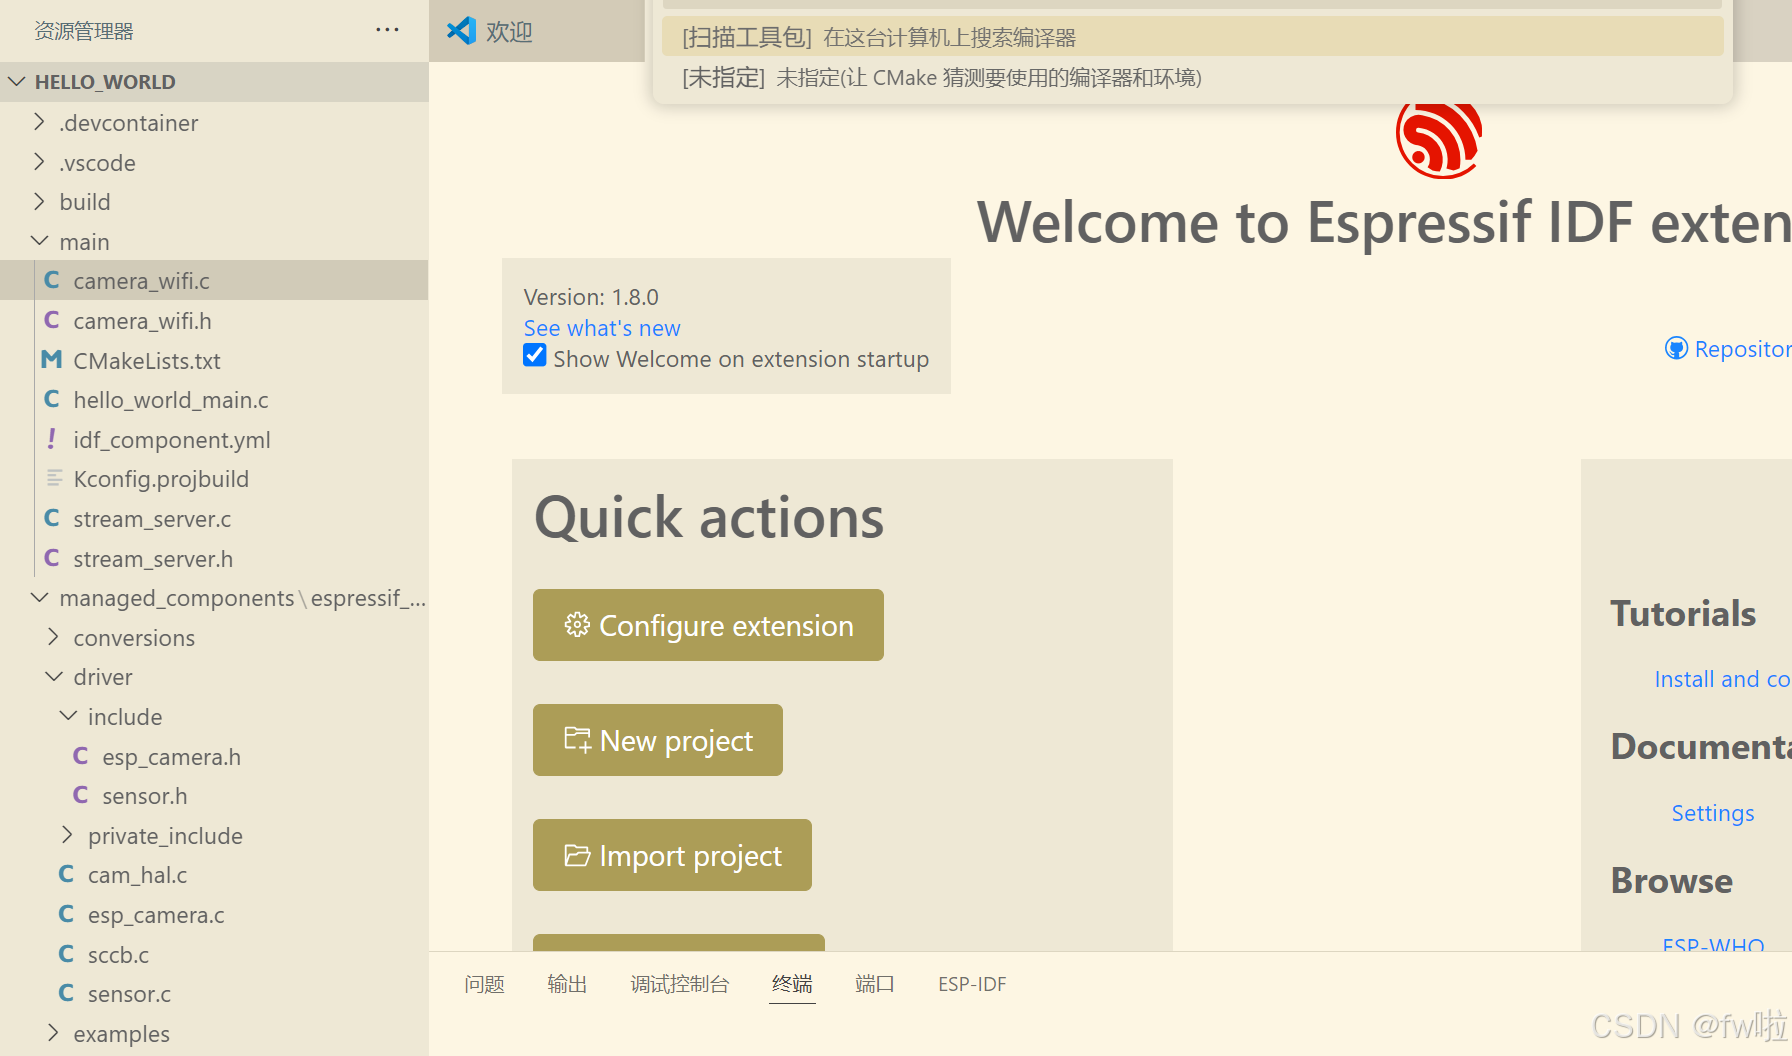Switch to the 输出 panel tab

click(567, 984)
